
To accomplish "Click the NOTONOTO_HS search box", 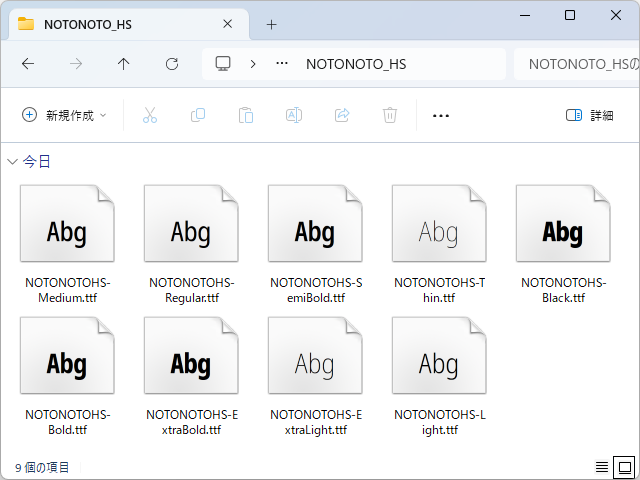I will point(577,64).
